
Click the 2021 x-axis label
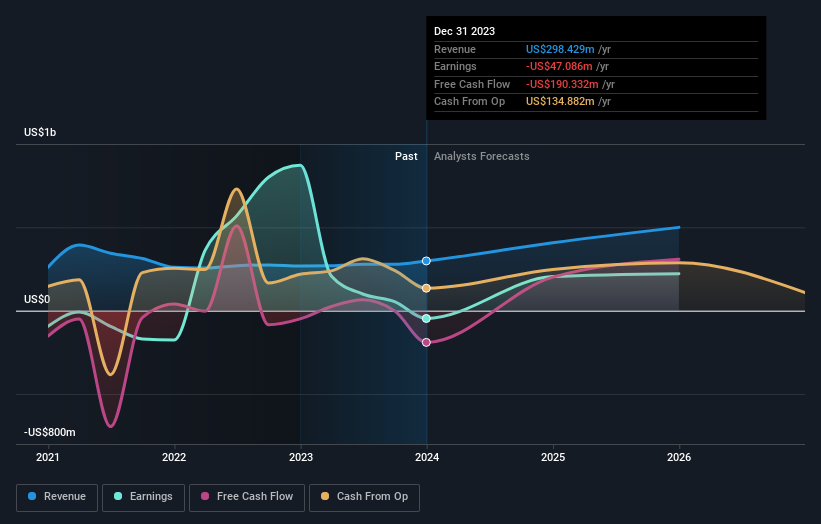pyautogui.click(x=48, y=457)
